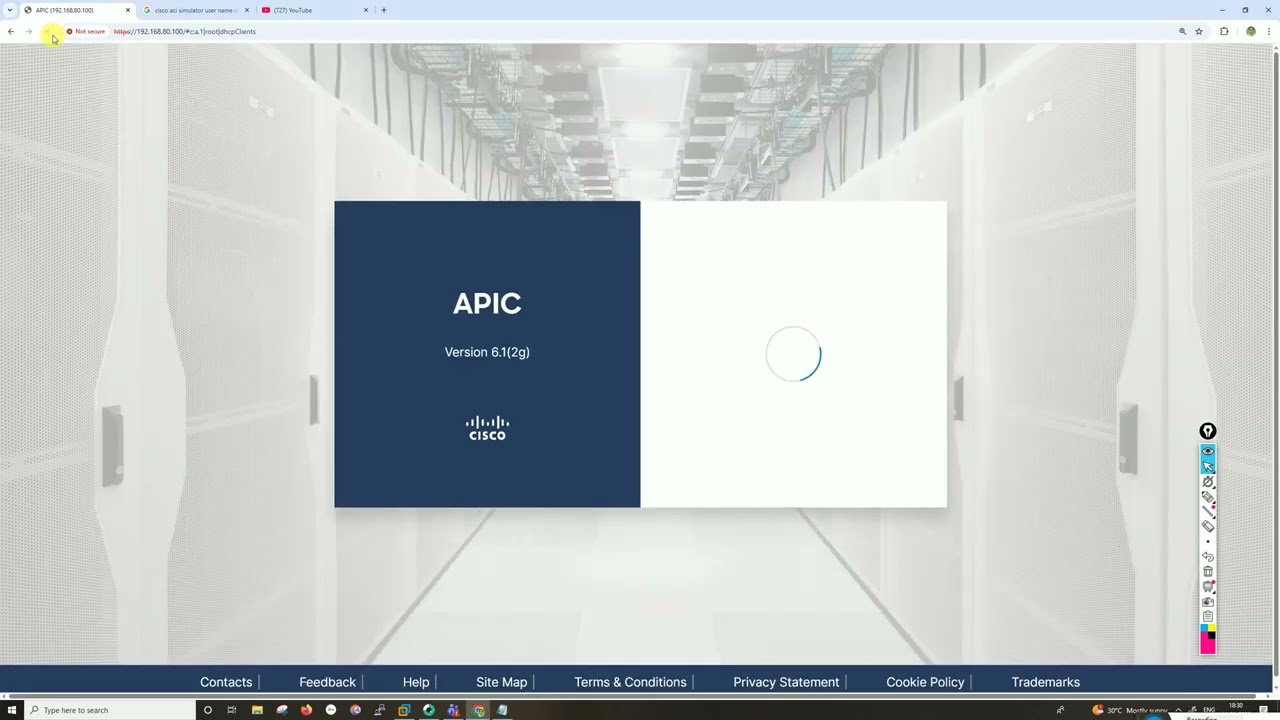Pick the brush size dot in pen toolbar

coord(1208,541)
